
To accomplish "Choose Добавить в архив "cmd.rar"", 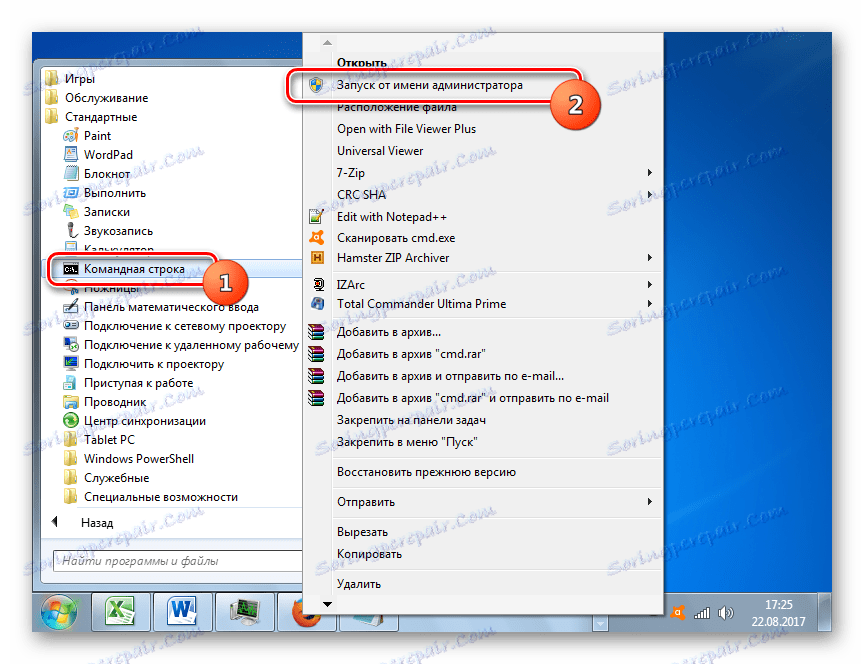I will [411, 354].
